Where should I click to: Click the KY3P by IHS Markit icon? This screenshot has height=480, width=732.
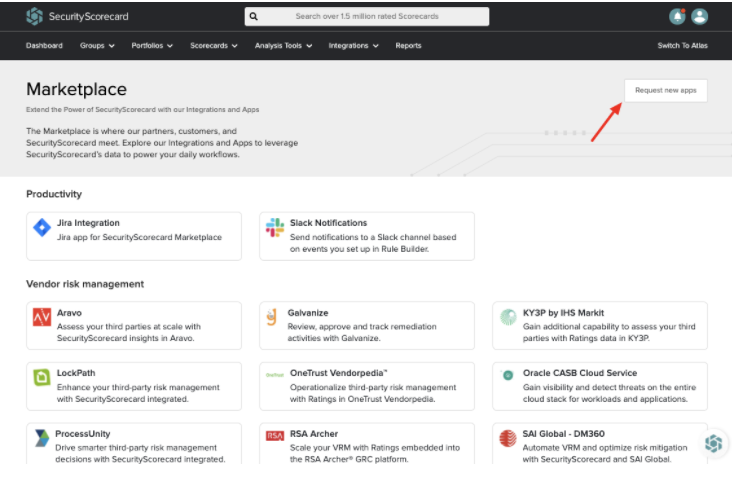click(x=508, y=317)
